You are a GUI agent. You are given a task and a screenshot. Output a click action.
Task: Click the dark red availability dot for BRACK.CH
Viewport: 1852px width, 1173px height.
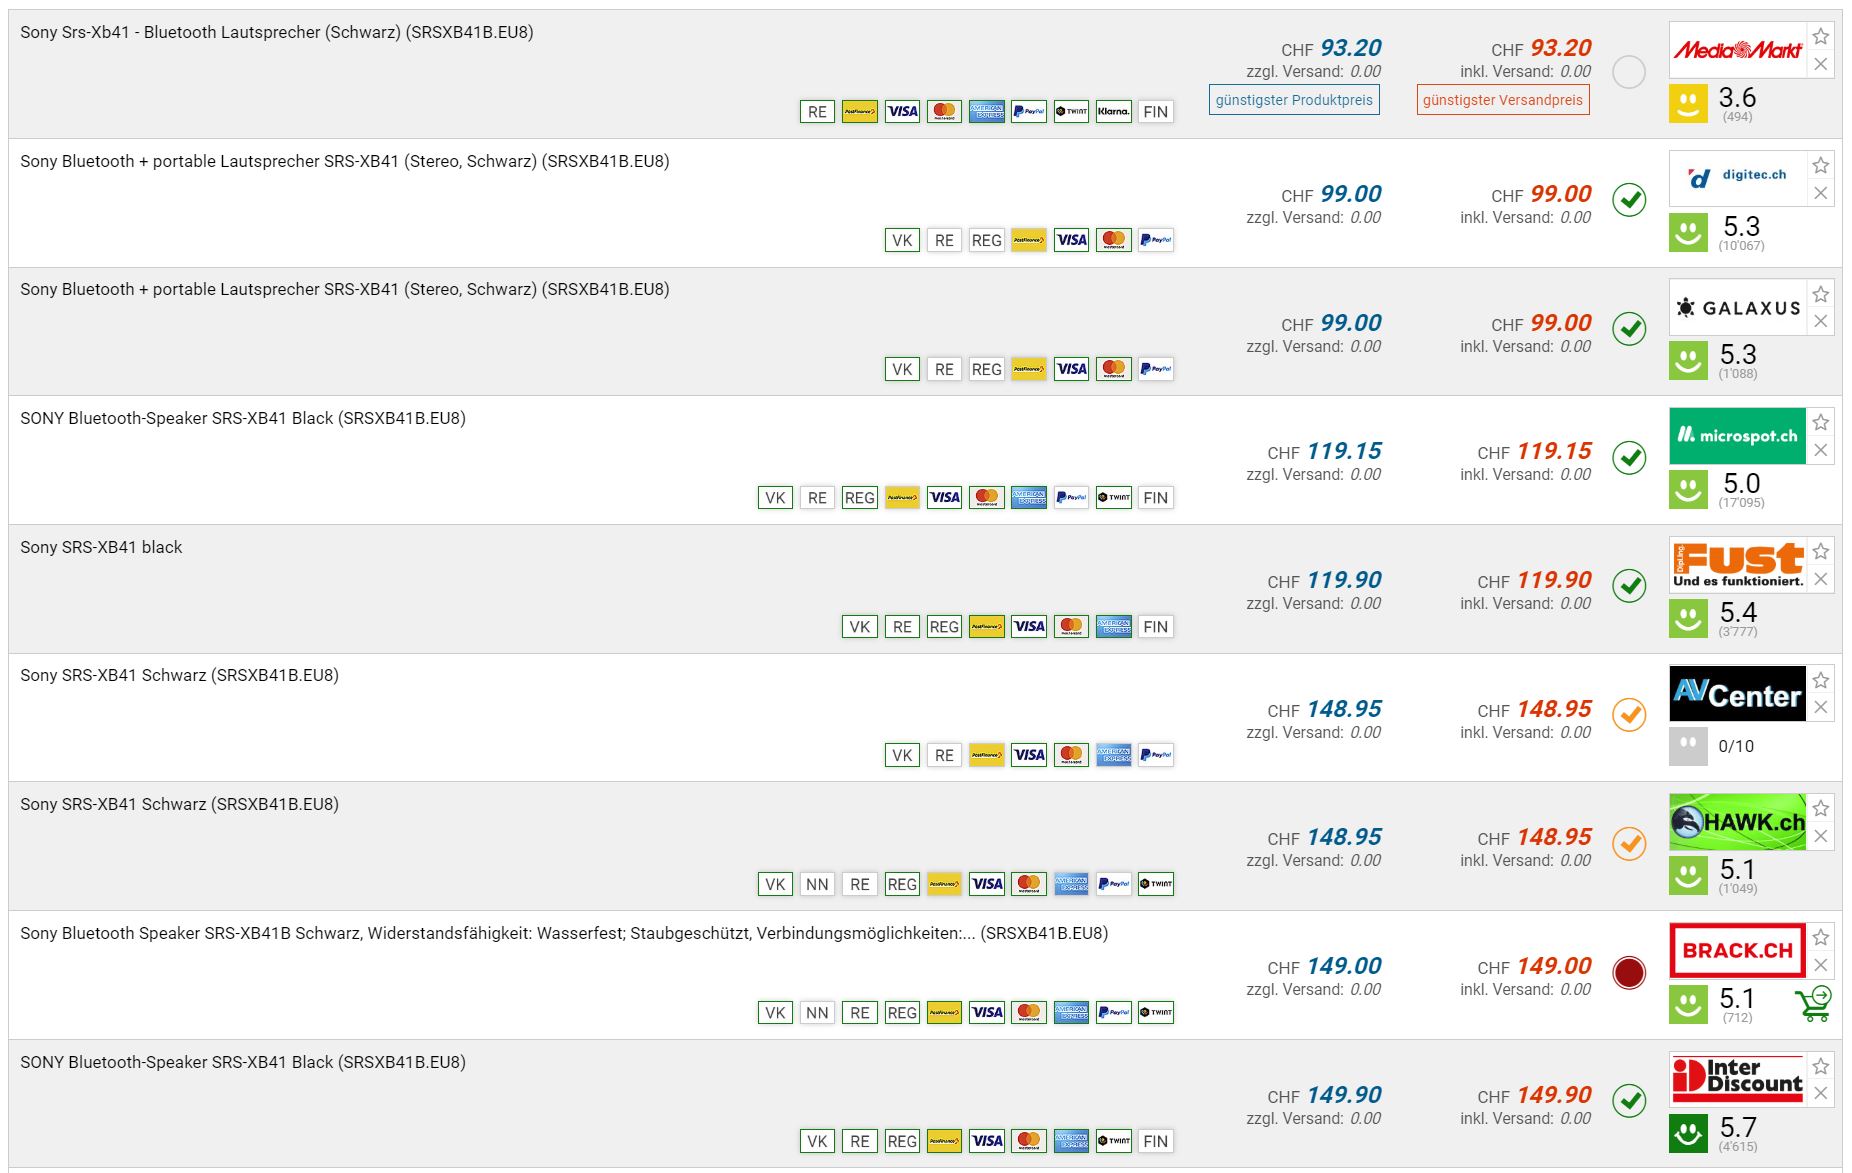1629,972
